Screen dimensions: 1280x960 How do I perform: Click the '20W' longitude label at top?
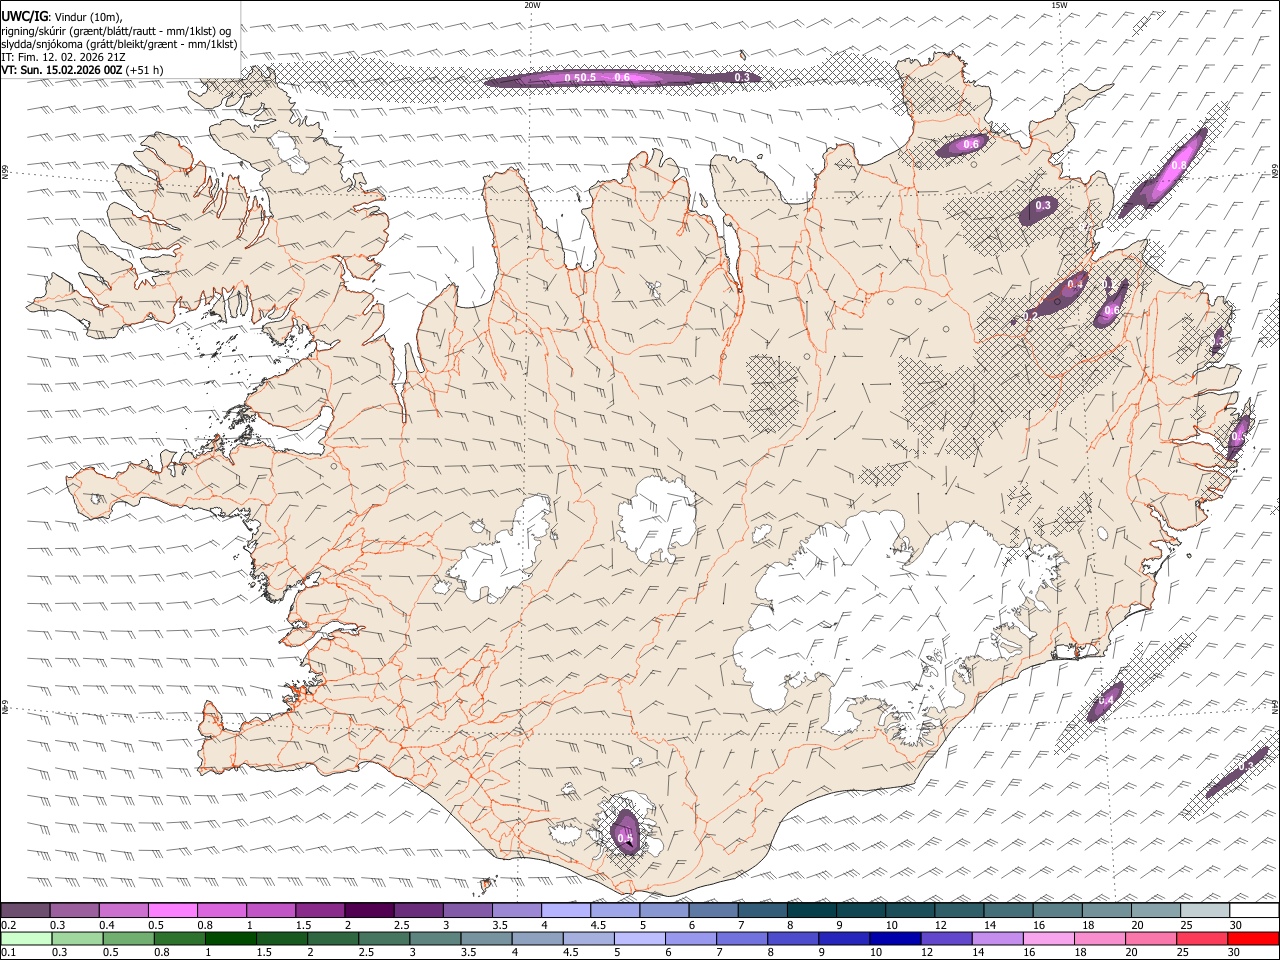coord(532,5)
